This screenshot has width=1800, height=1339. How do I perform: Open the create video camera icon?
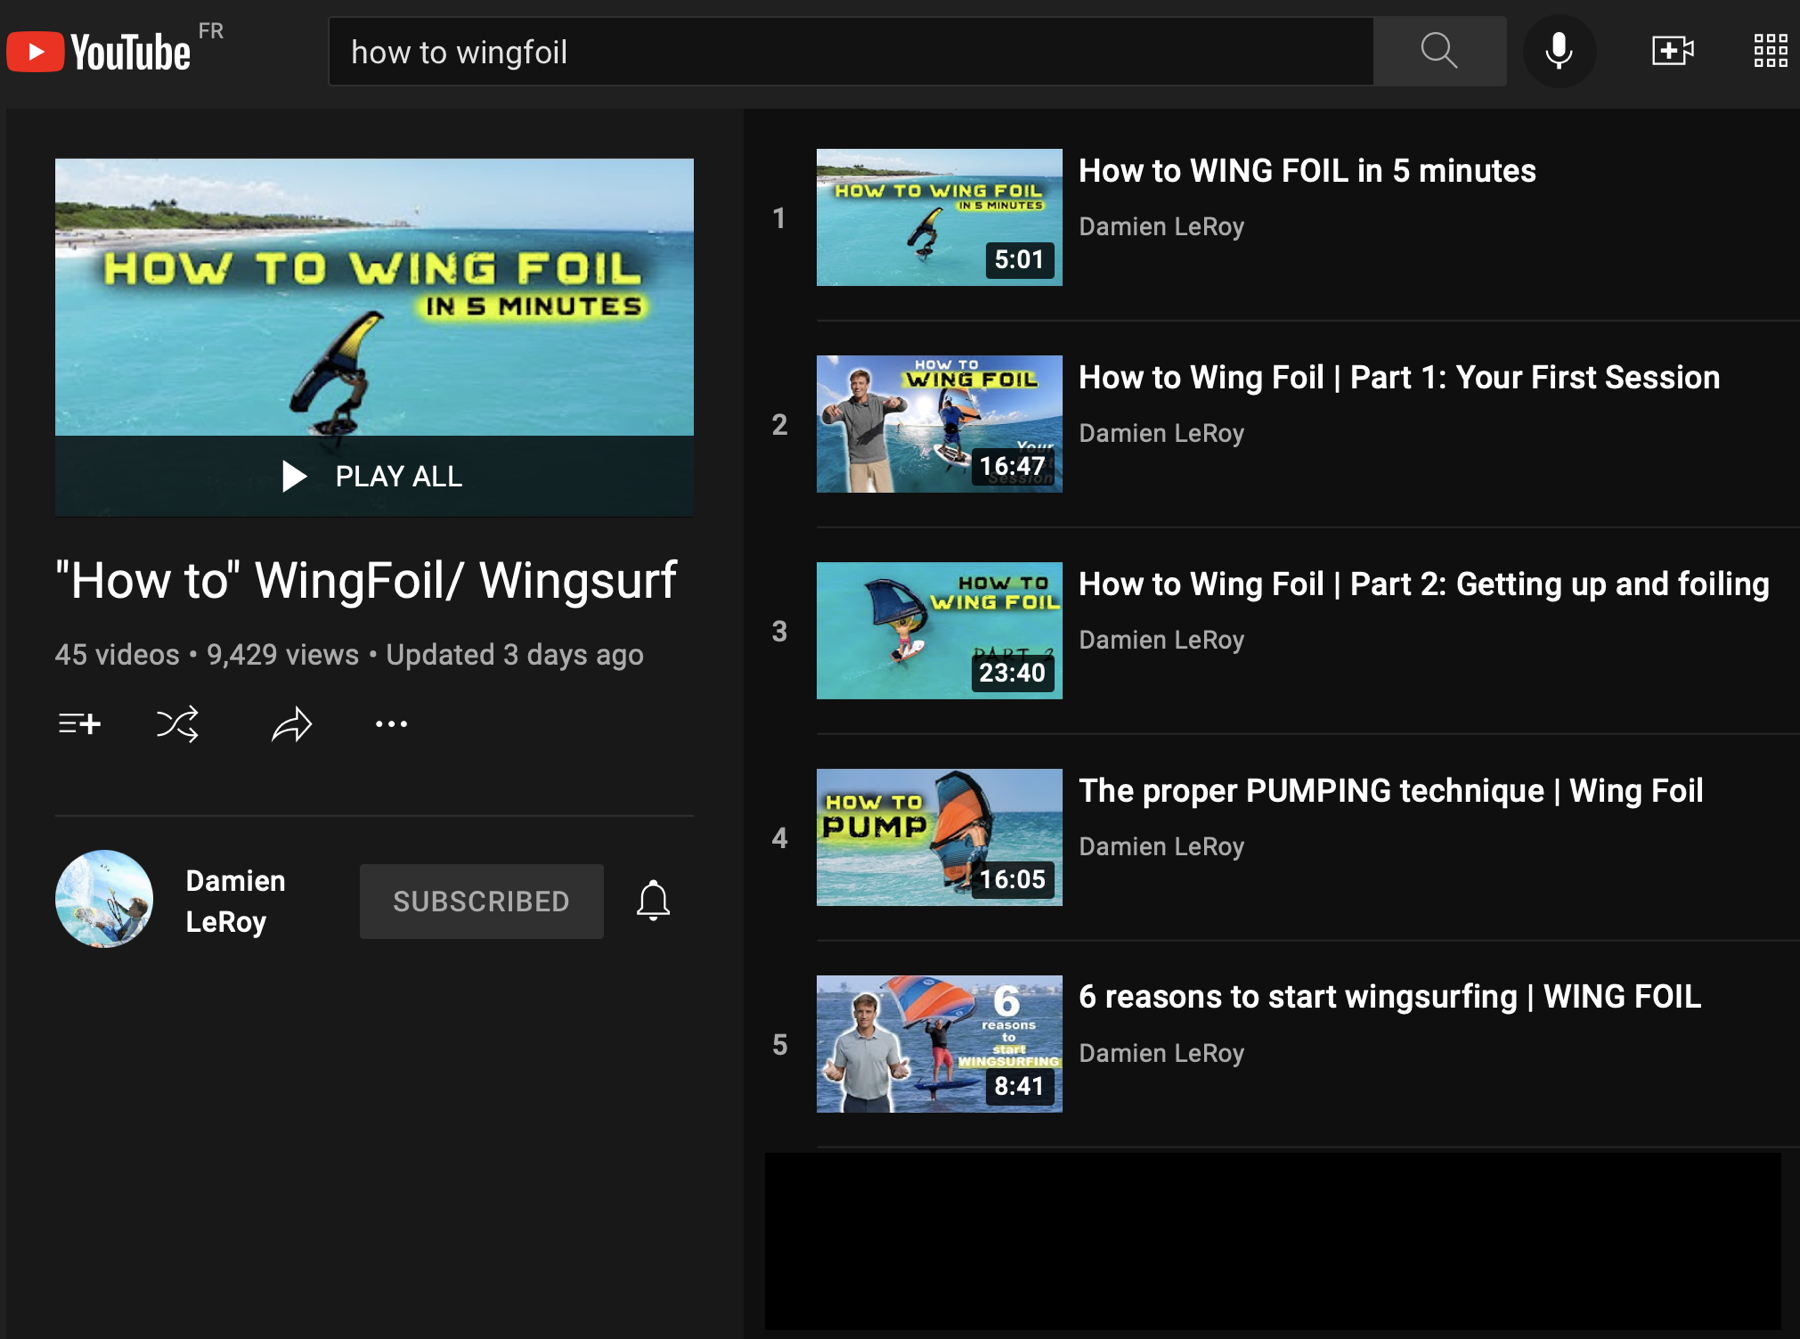[1672, 51]
